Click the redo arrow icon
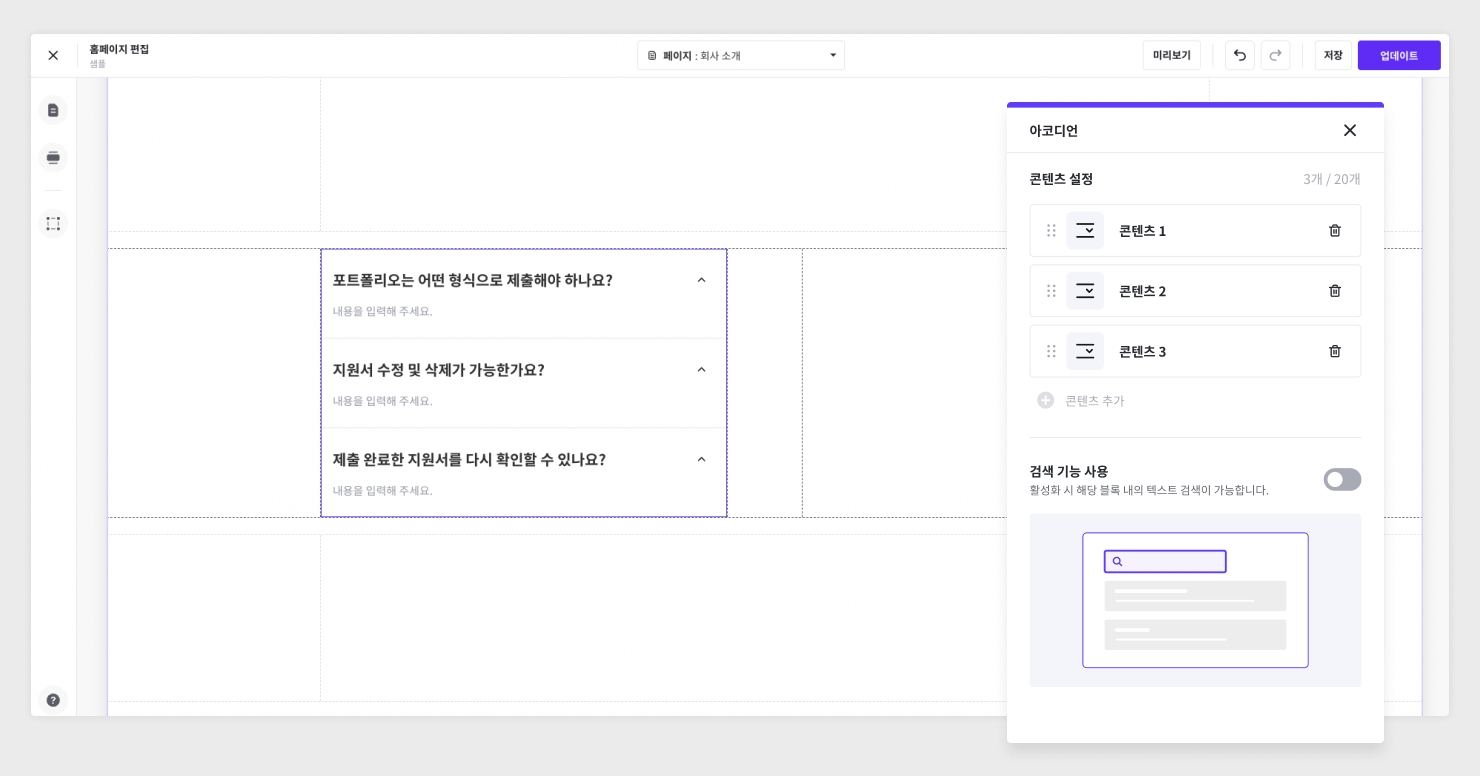Image resolution: width=1480 pixels, height=776 pixels. (1275, 55)
